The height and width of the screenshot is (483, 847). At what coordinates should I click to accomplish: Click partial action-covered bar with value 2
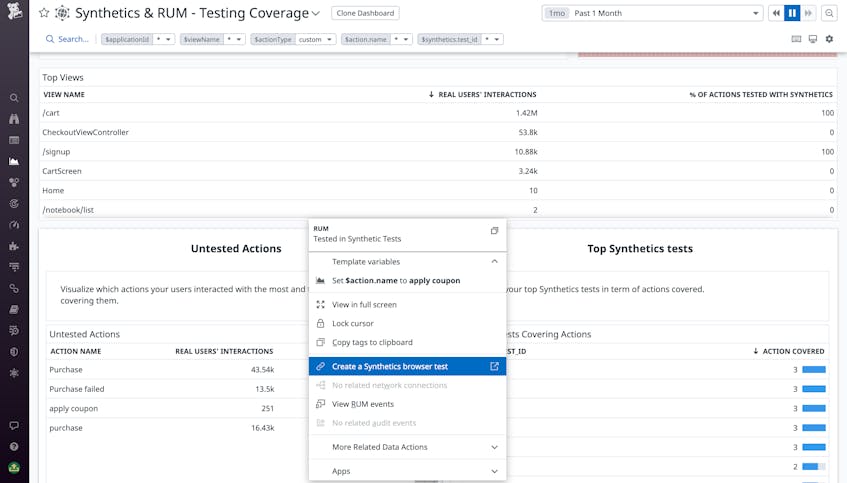coord(814,466)
